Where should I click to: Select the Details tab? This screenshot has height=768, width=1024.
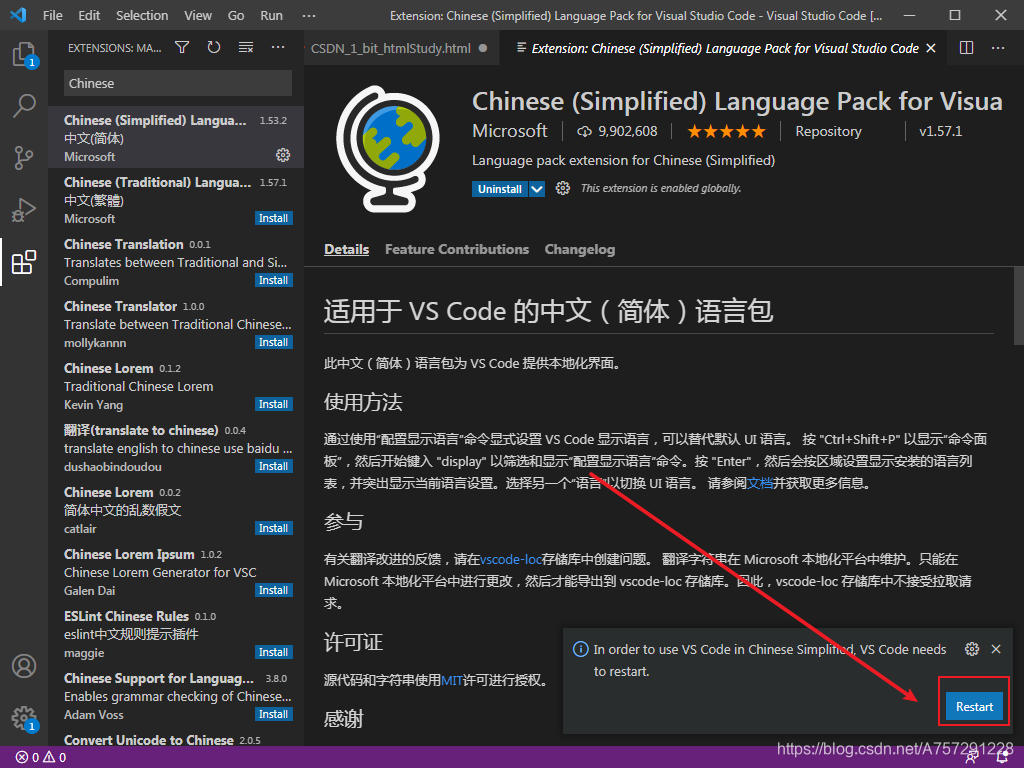point(346,249)
